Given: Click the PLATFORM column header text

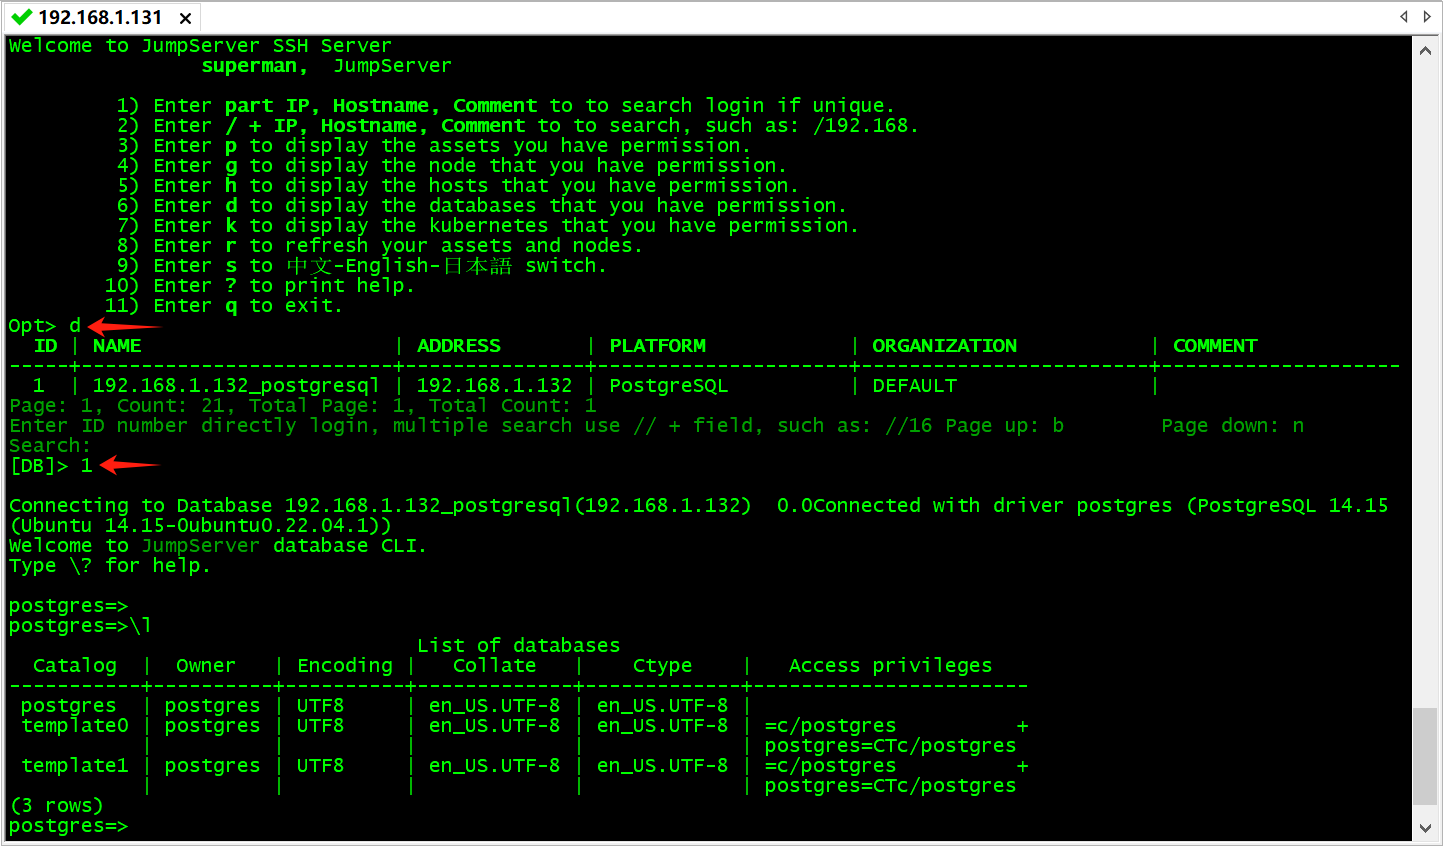Looking at the screenshot, I should click(x=658, y=346).
